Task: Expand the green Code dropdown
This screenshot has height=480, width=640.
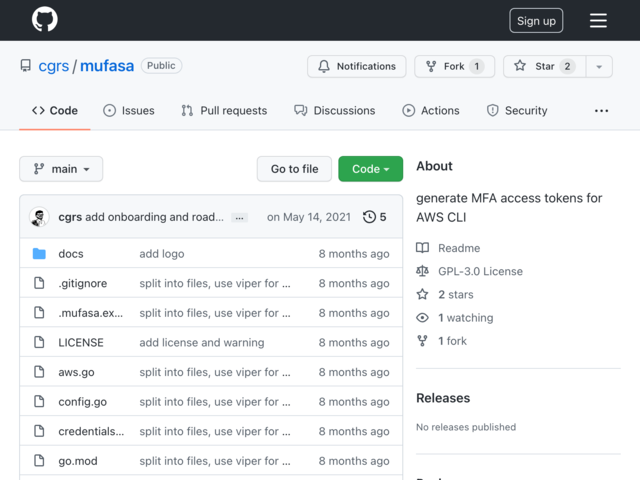Action: 370,169
